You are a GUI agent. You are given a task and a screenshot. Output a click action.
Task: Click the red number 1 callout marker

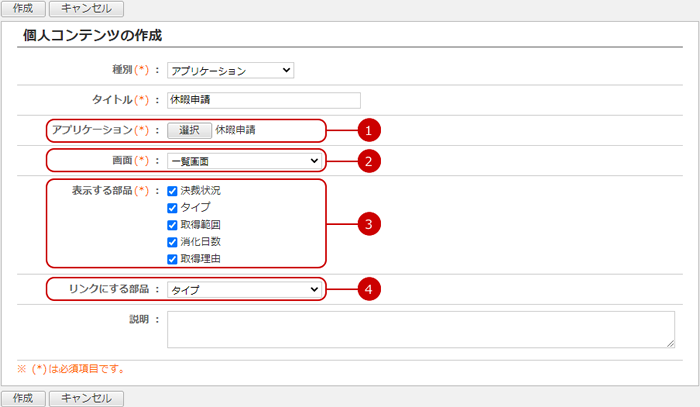click(x=370, y=130)
